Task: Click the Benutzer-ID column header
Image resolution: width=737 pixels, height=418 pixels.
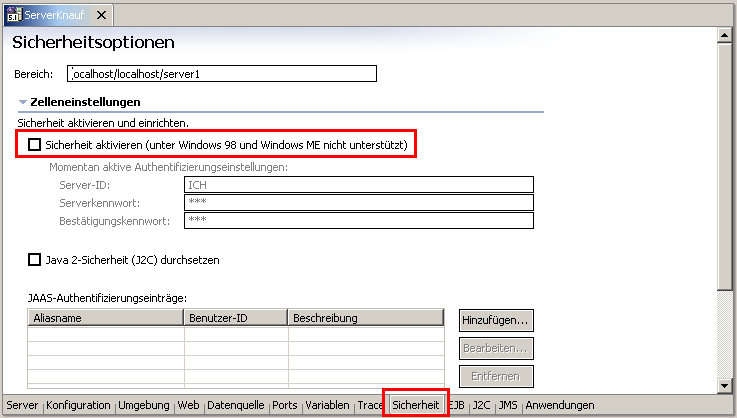Action: click(235, 318)
